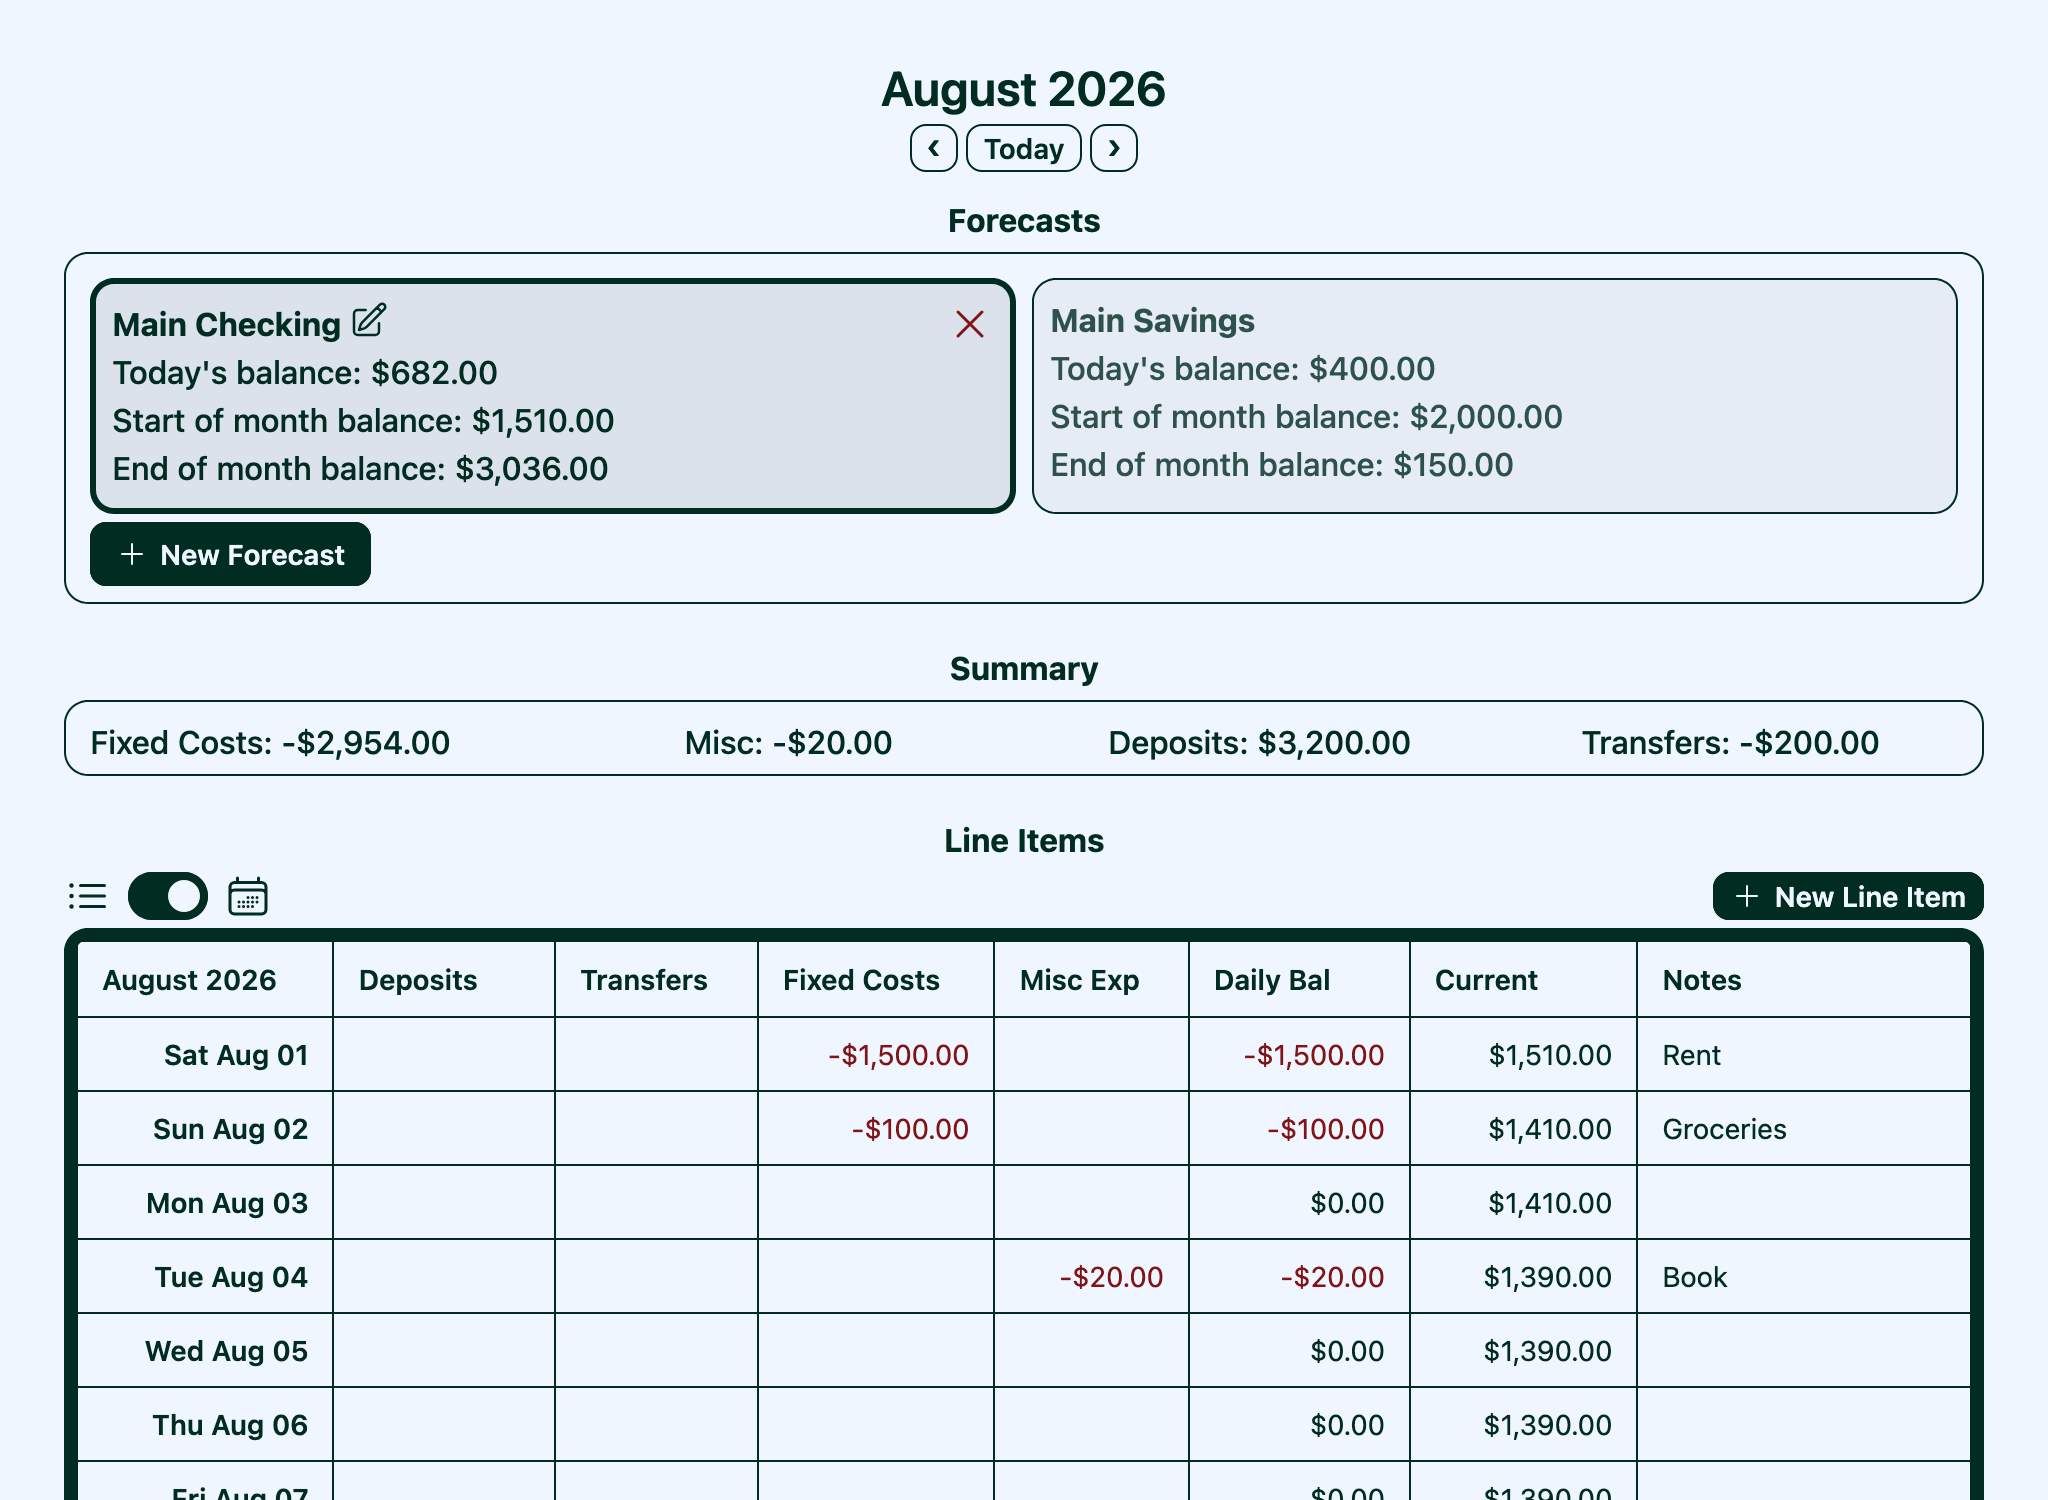The image size is (2048, 1500).
Task: Switch to list view icon
Action: [88, 896]
